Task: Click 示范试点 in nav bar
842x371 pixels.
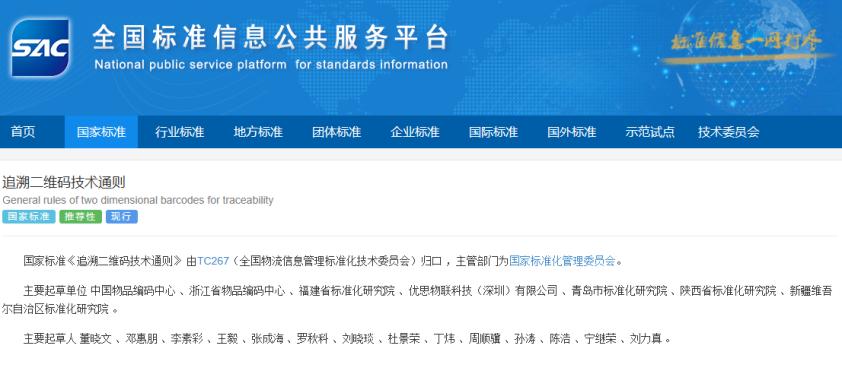Action: [x=650, y=132]
